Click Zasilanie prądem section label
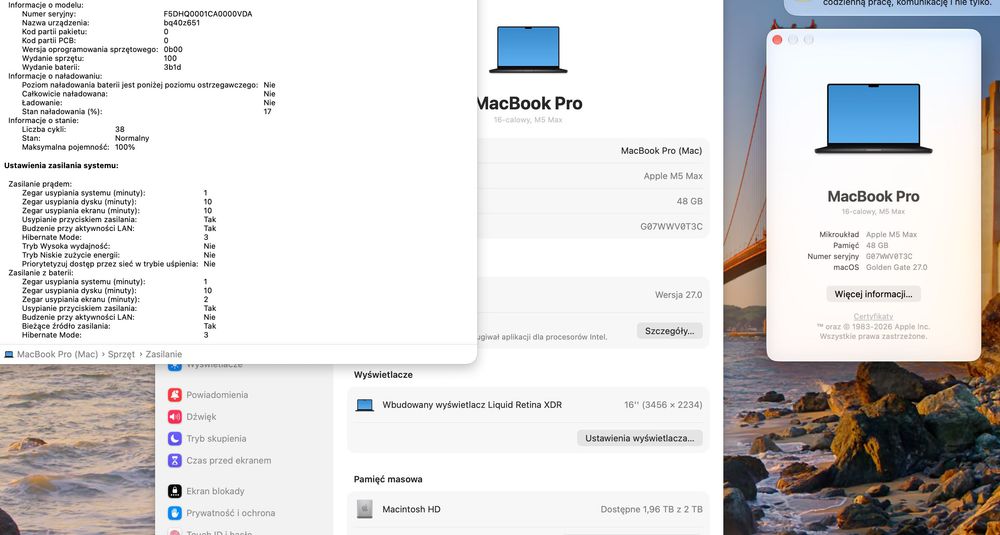 (x=40, y=184)
